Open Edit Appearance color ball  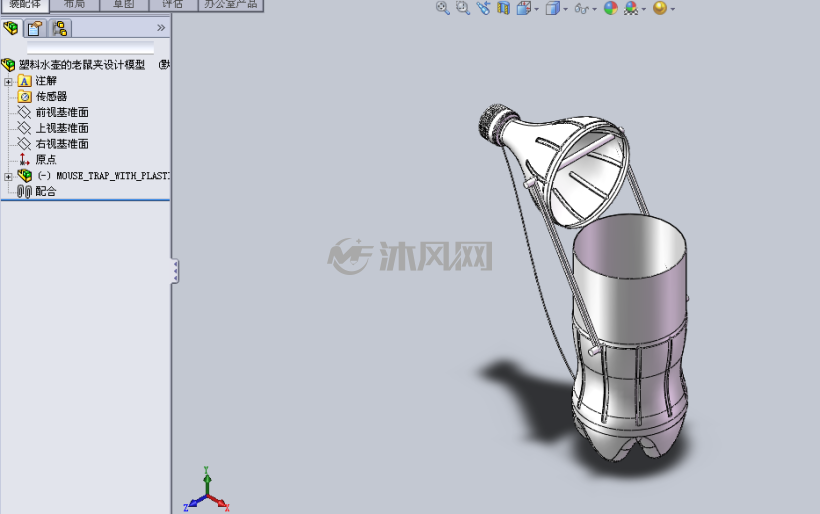611,8
